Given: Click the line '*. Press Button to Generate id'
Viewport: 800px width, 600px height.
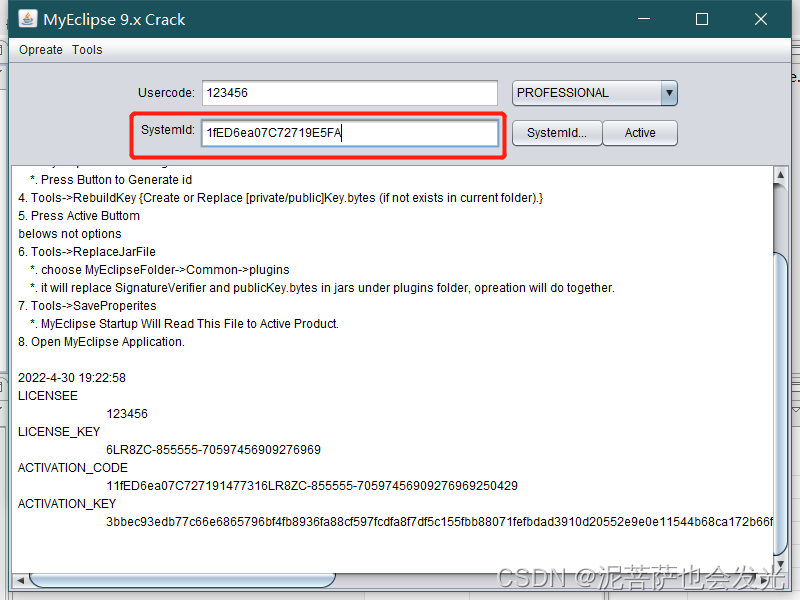Looking at the screenshot, I should [111, 180].
